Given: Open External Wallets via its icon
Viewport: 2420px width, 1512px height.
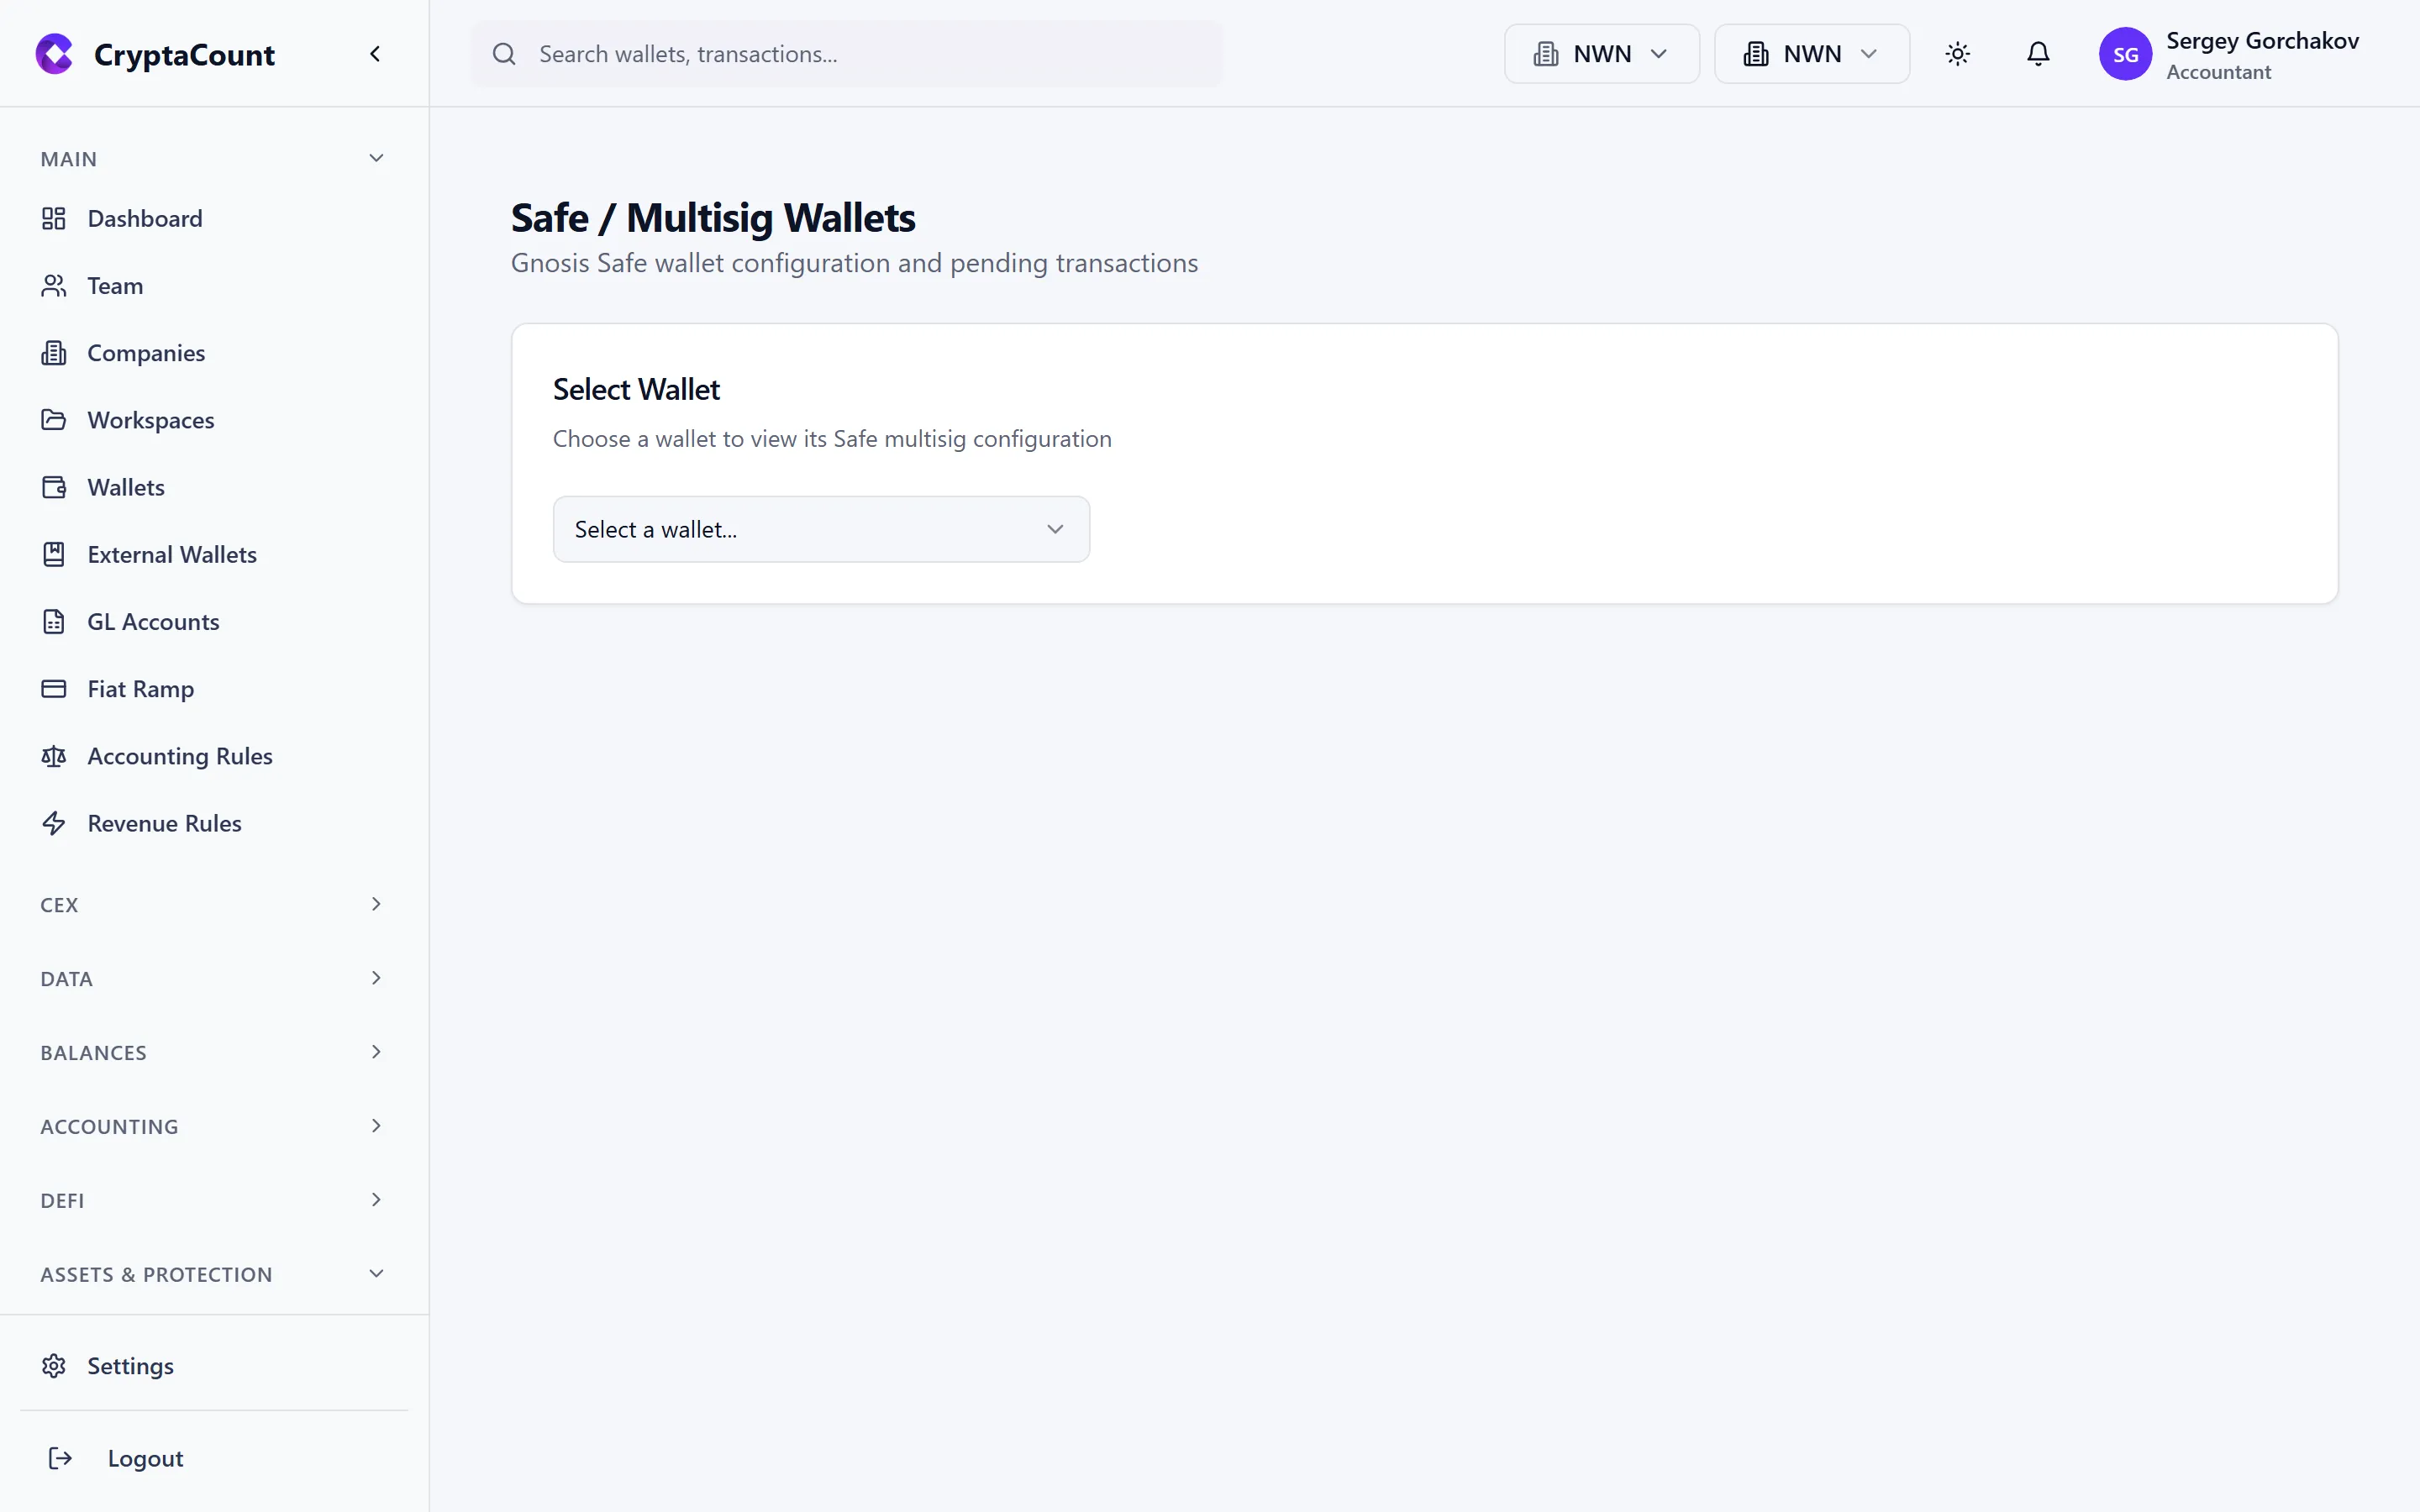Looking at the screenshot, I should click(x=54, y=554).
